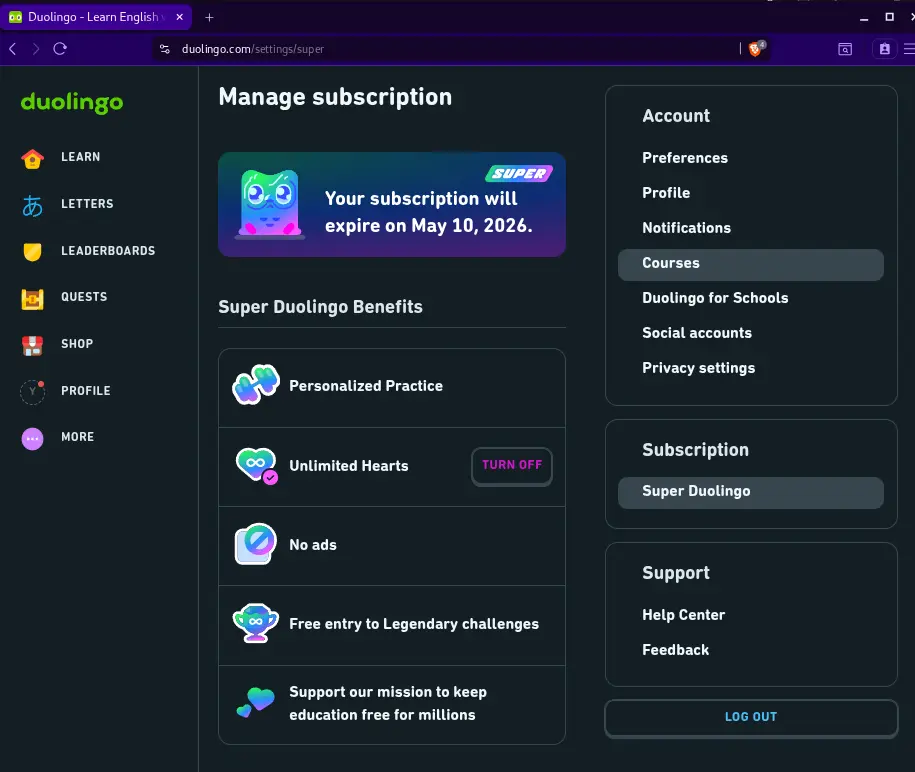Select Super Duolingo subscription item

(x=751, y=492)
